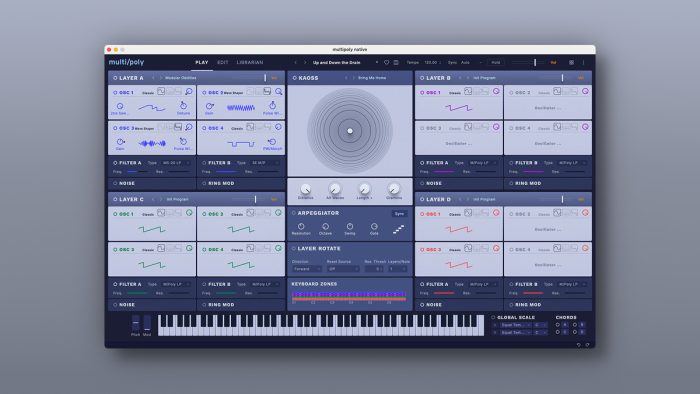Click the Hold button in top bar
The height and width of the screenshot is (394, 700).
click(x=496, y=62)
